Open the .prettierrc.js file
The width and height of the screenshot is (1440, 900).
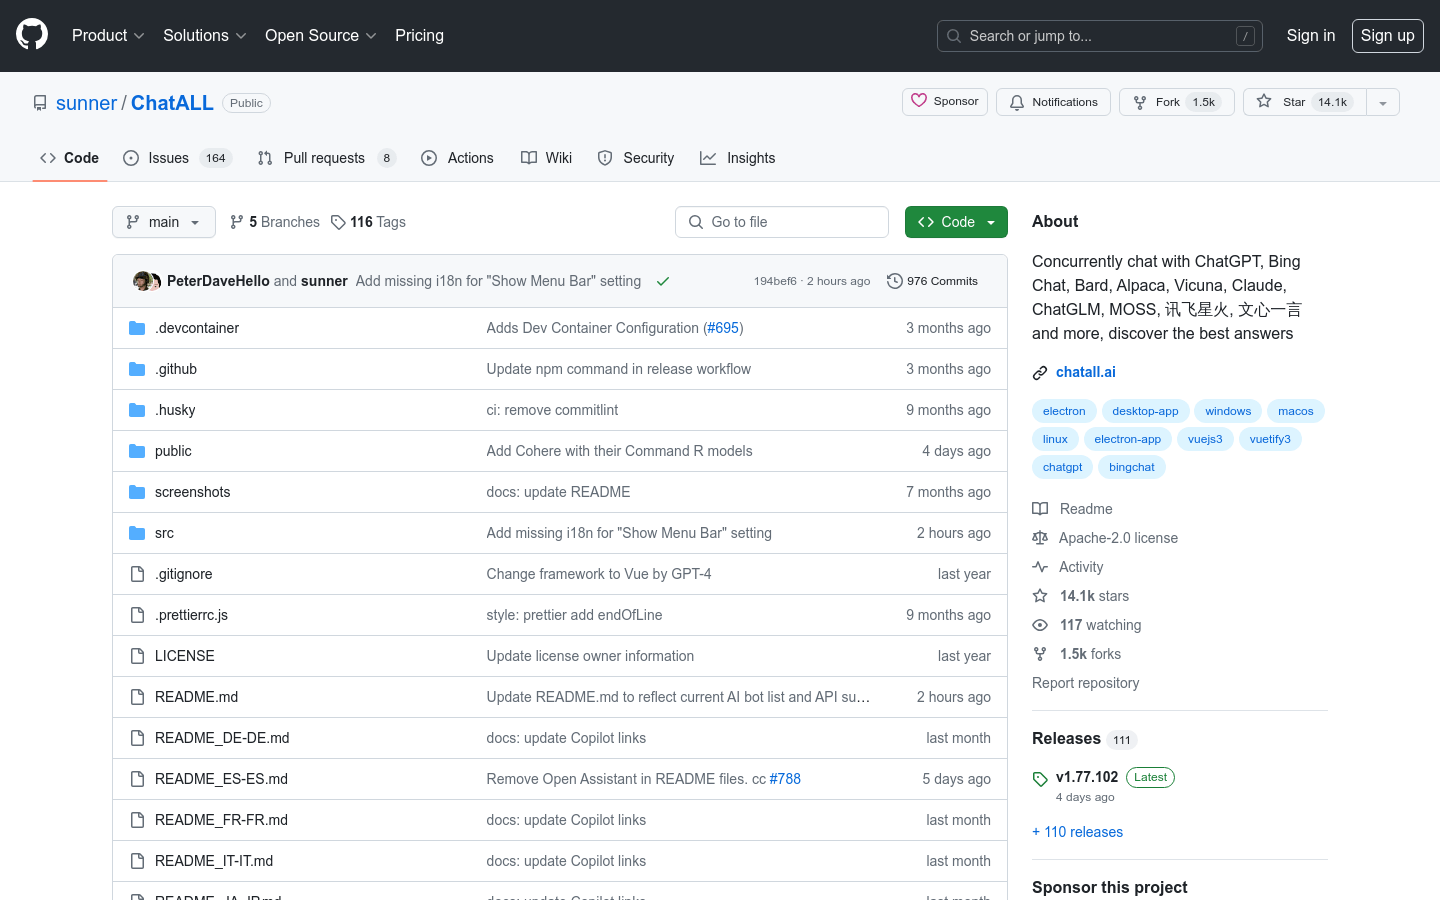[191, 615]
